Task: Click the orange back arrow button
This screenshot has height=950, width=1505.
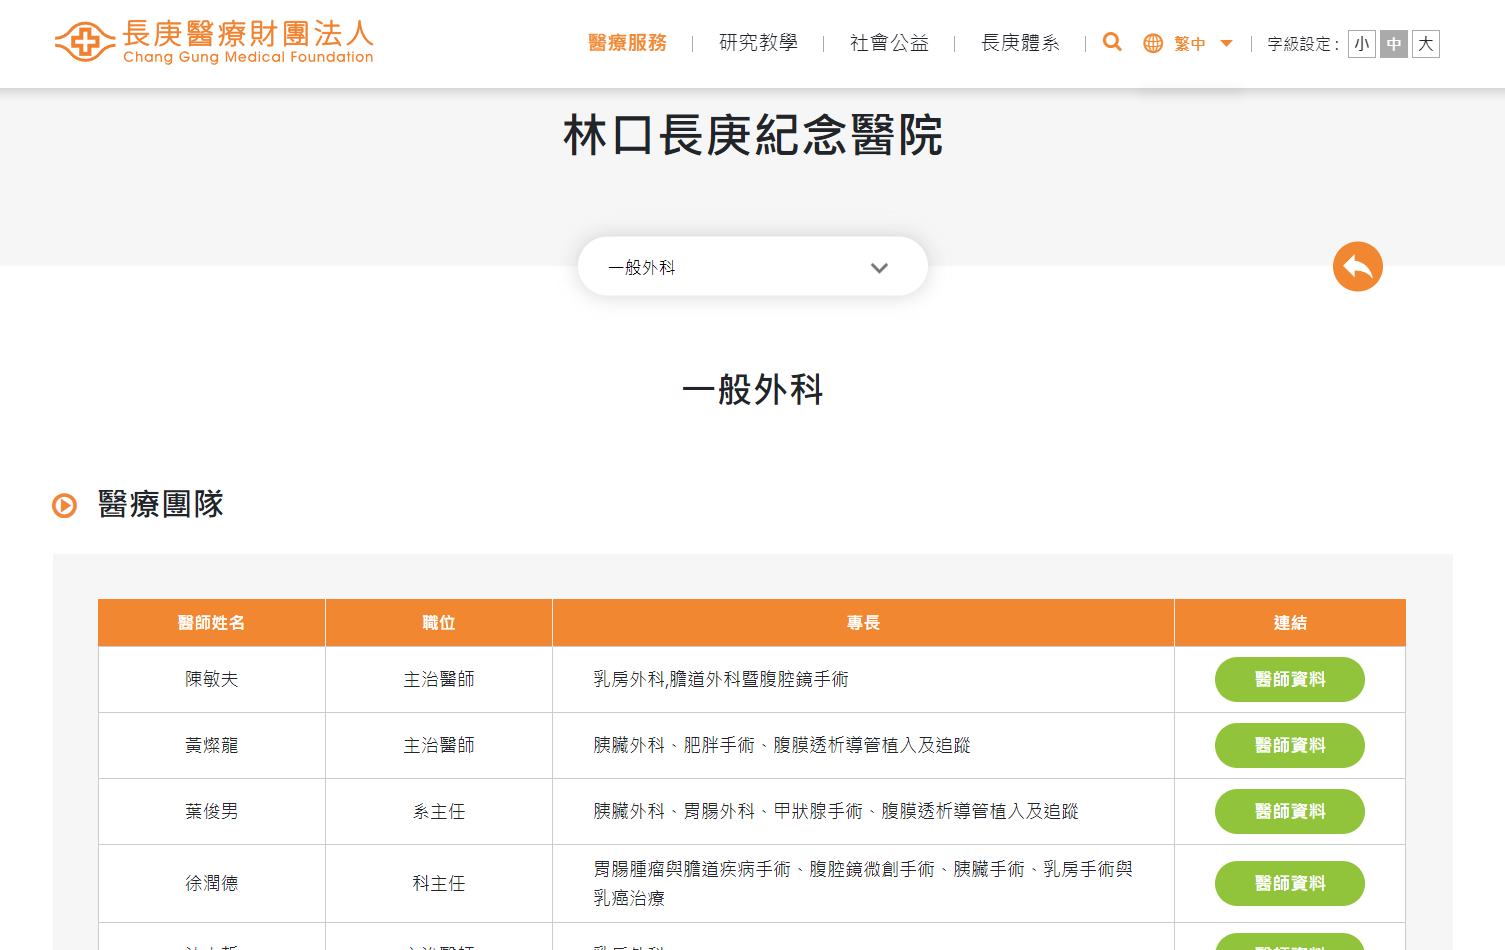Action: [1357, 267]
